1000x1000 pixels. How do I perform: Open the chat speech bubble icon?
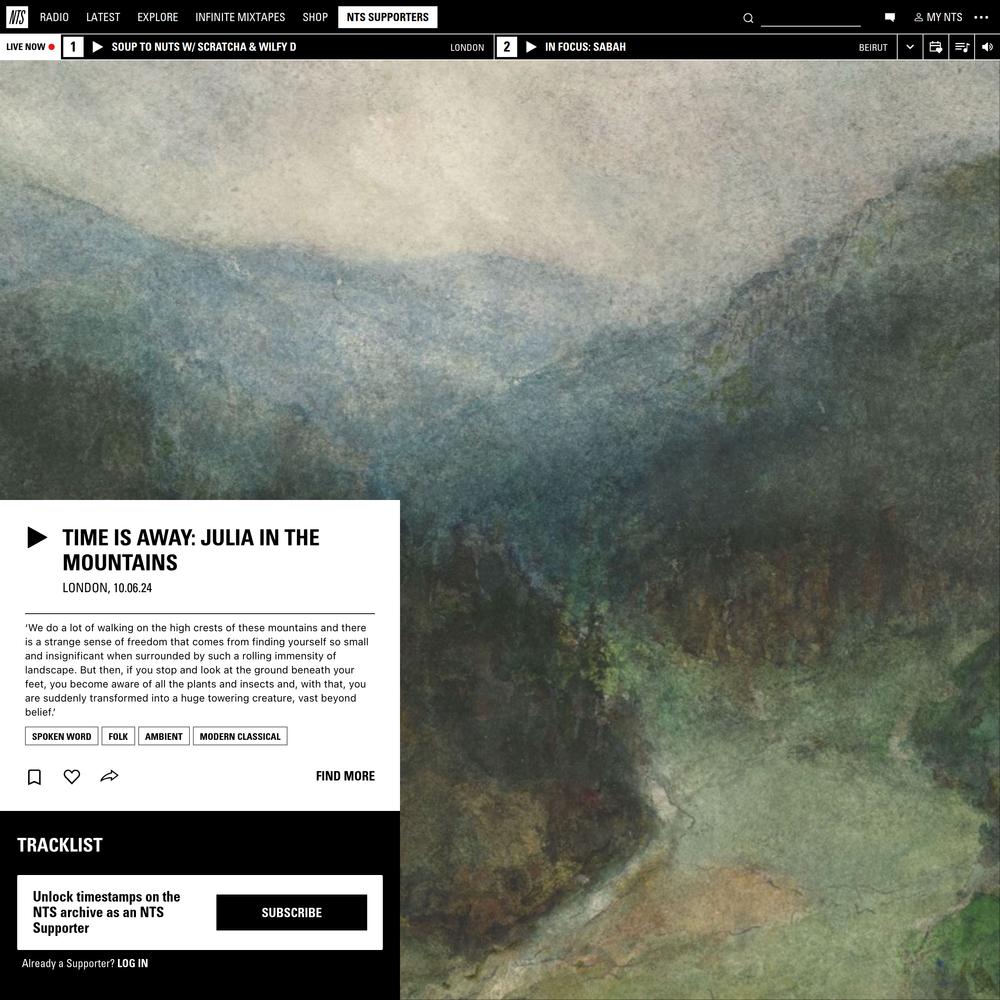click(890, 18)
